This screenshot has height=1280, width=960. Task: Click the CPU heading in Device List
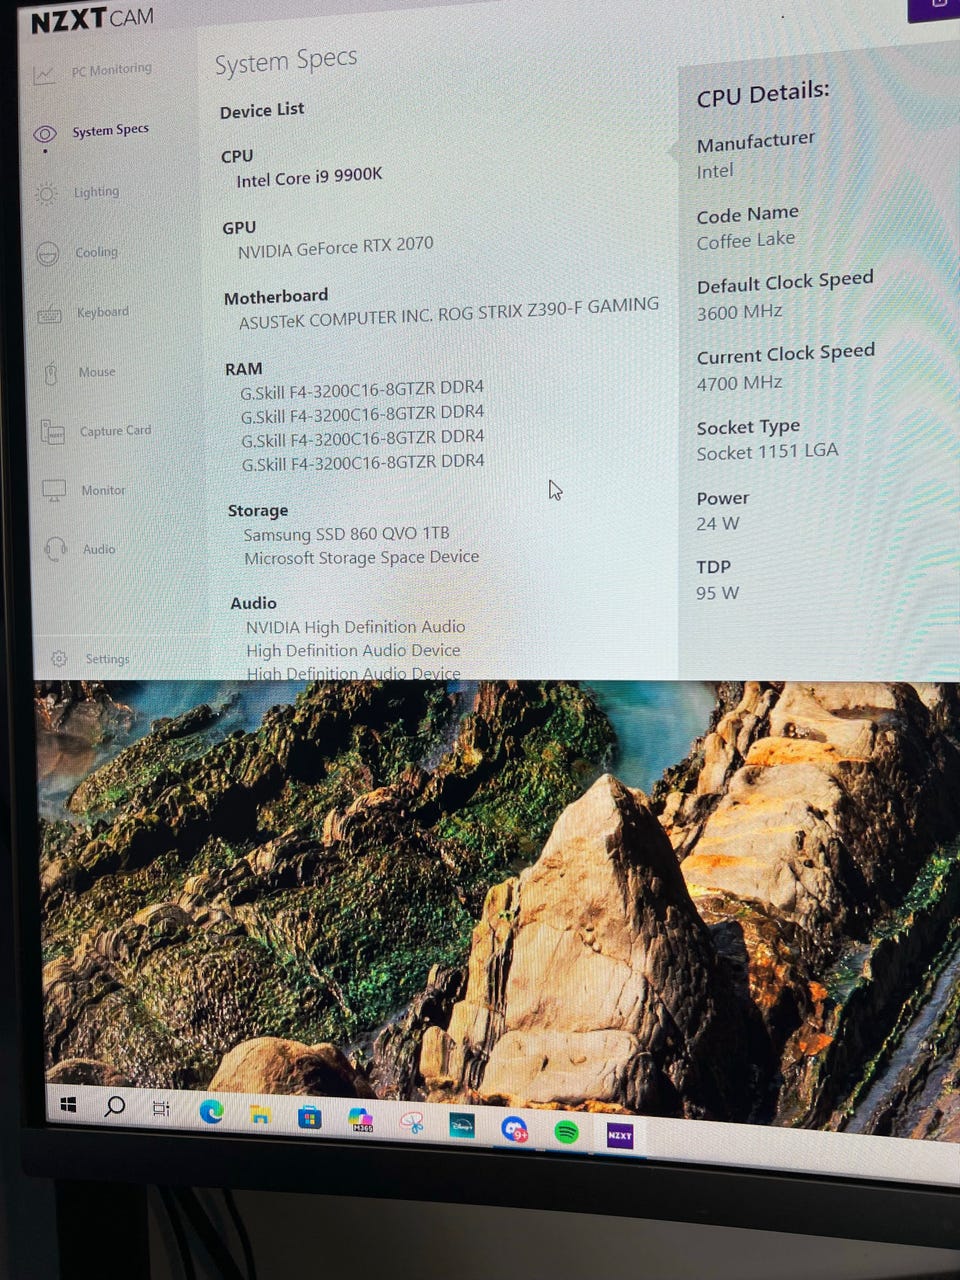237,156
